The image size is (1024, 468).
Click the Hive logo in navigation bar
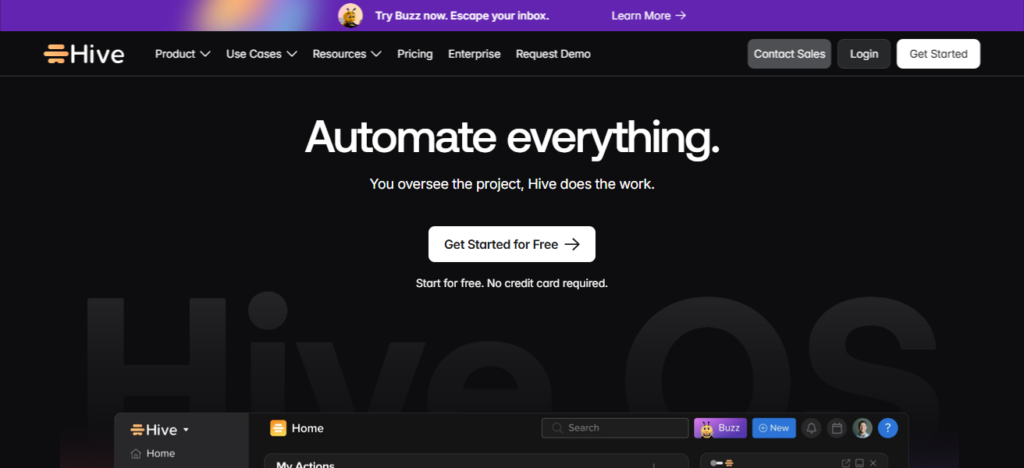pos(84,54)
